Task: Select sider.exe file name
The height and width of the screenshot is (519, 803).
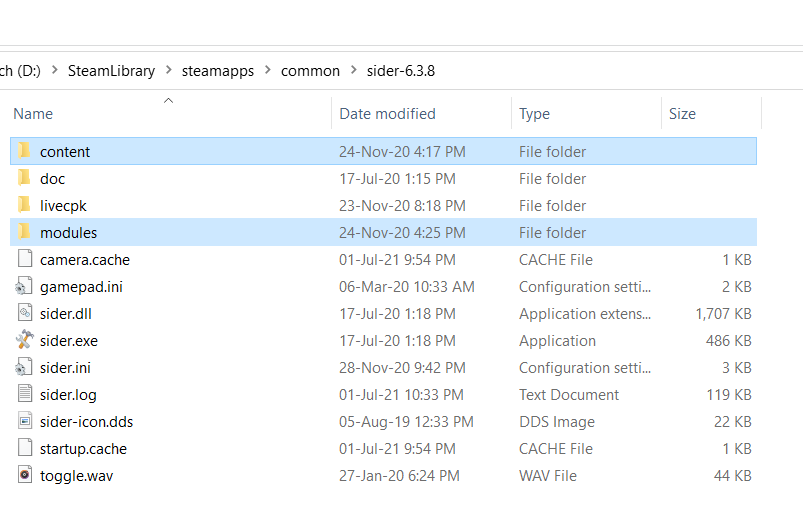Action: pyautogui.click(x=69, y=341)
